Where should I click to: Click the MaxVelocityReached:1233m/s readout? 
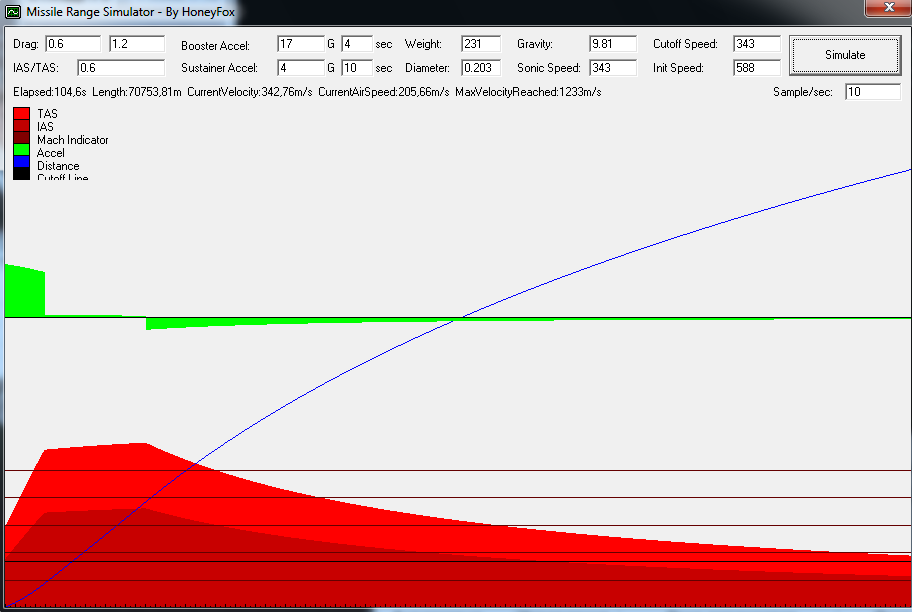pos(528,92)
